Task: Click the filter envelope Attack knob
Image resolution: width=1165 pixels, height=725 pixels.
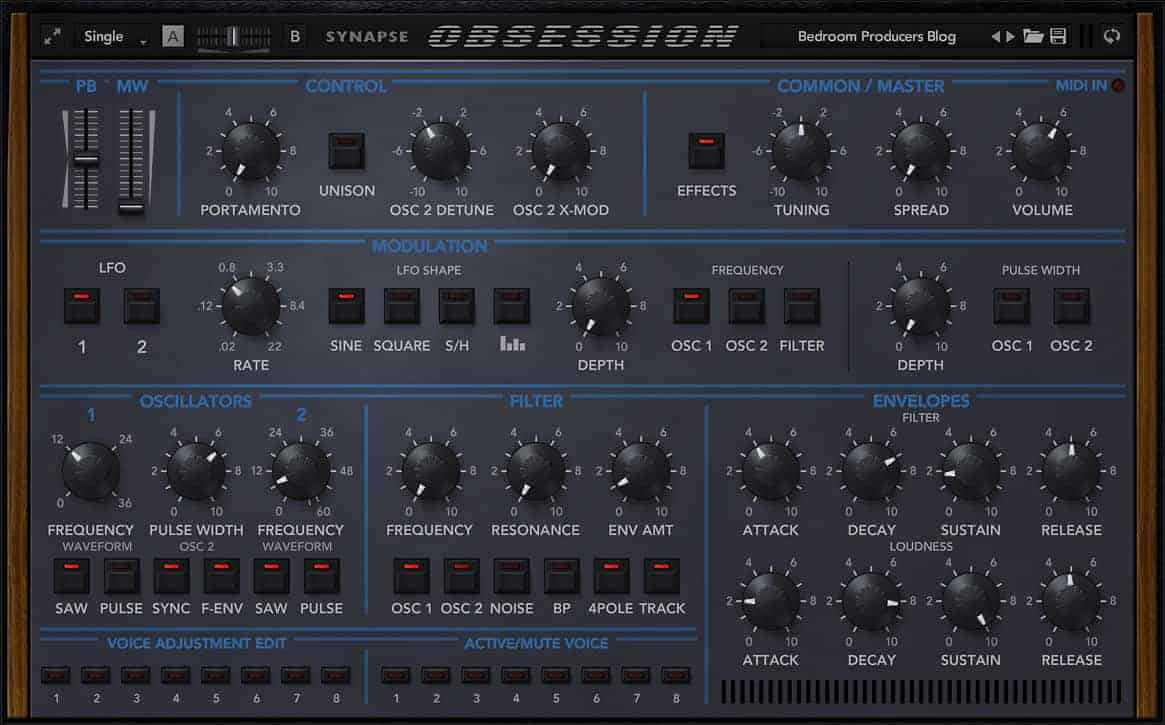Action: [770, 471]
